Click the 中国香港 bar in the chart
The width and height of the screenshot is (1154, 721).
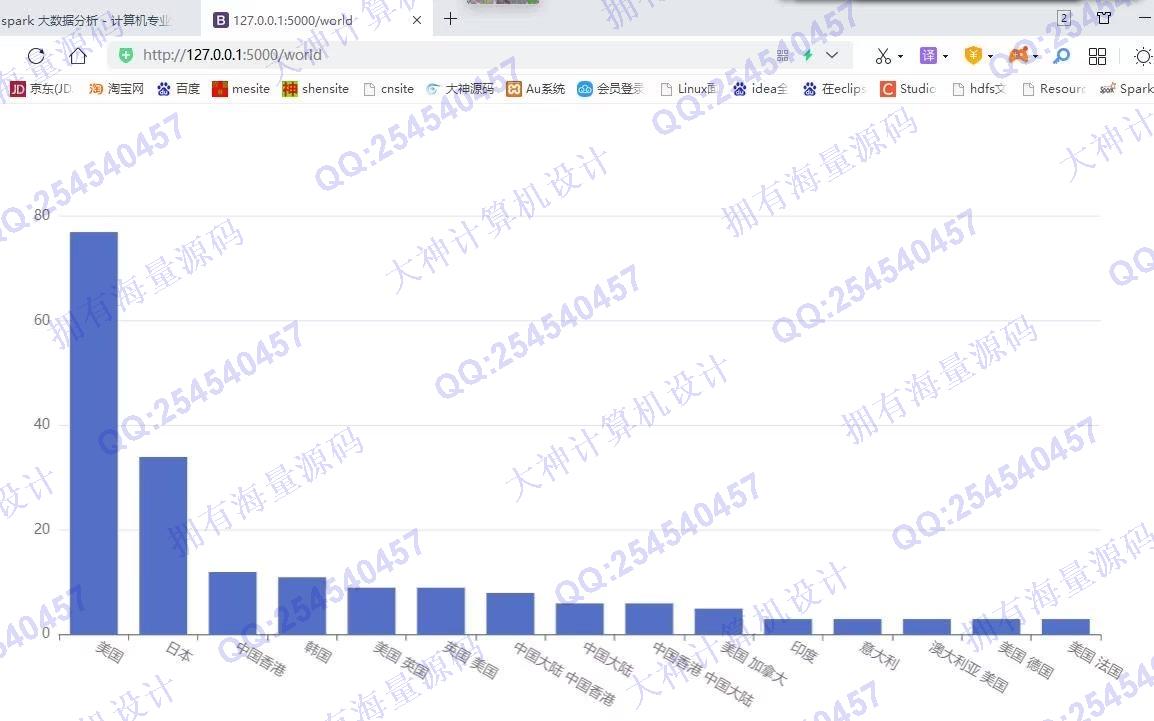233,603
